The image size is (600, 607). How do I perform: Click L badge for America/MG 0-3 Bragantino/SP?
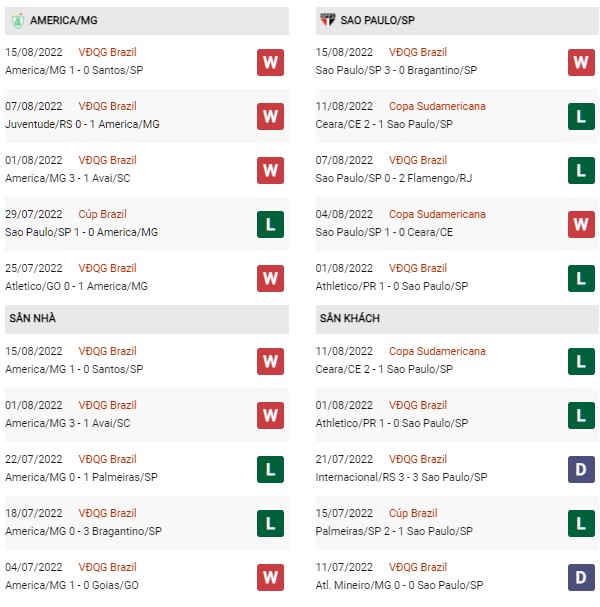point(270,524)
